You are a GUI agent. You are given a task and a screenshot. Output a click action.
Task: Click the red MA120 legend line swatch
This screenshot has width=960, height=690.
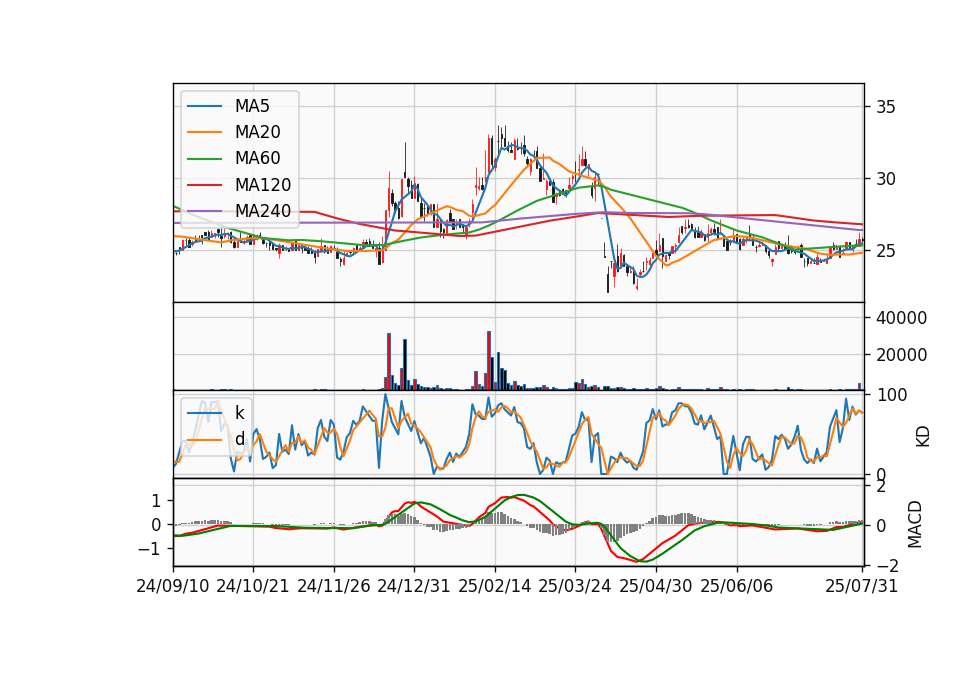[x=204, y=184]
